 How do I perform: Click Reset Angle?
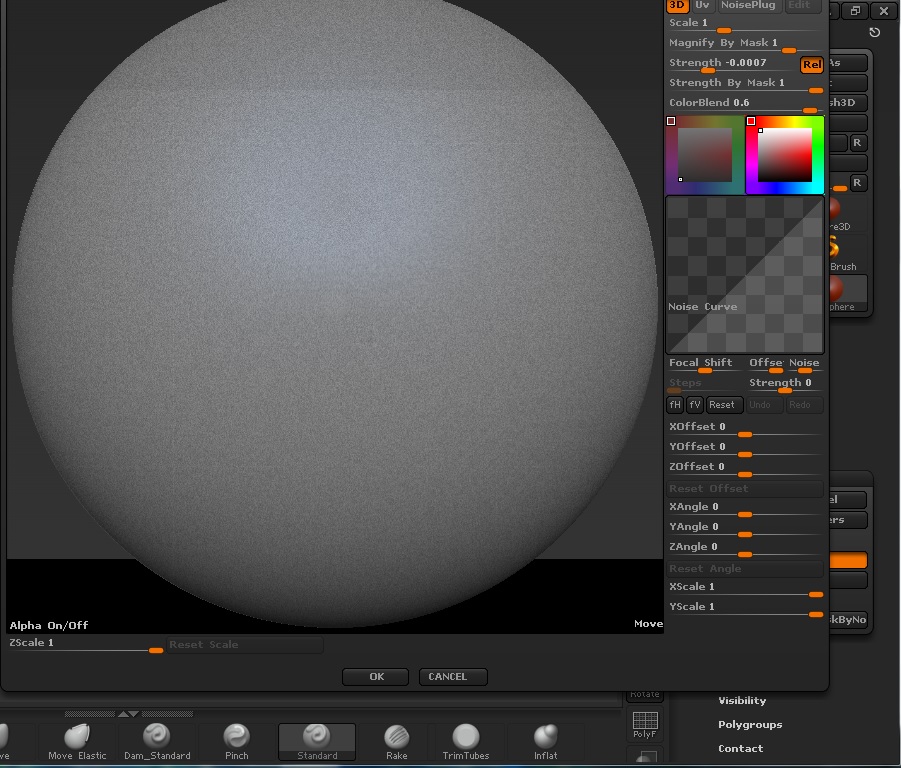(745, 568)
